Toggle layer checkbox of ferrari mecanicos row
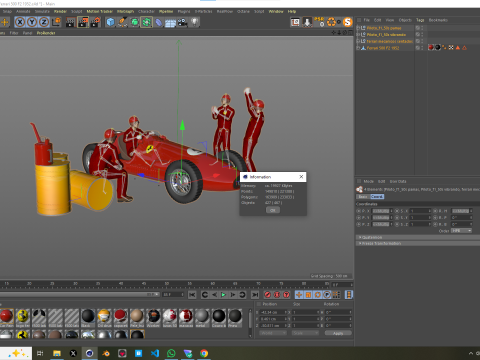Viewport: 480px width, 360px height. coord(418,41)
